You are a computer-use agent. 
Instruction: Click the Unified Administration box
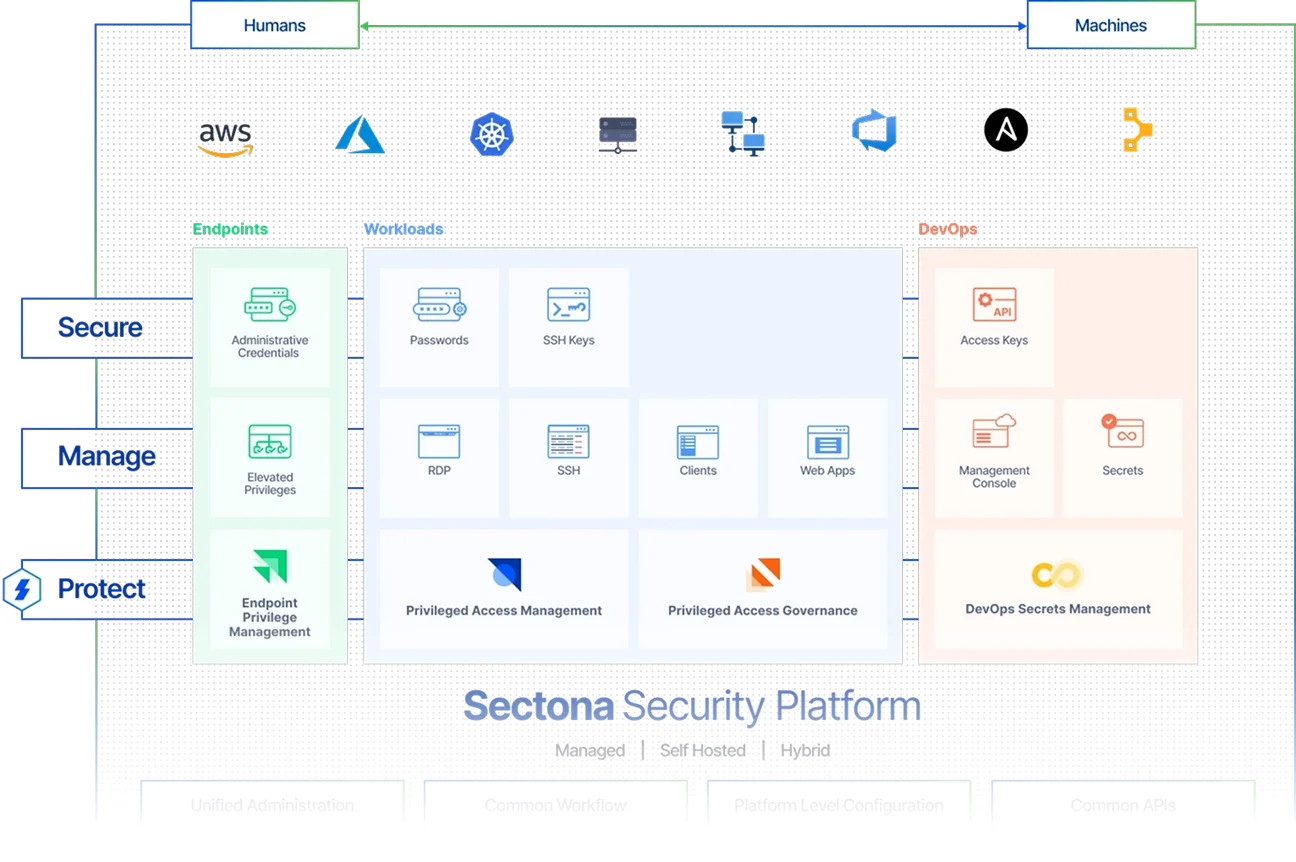pos(272,802)
